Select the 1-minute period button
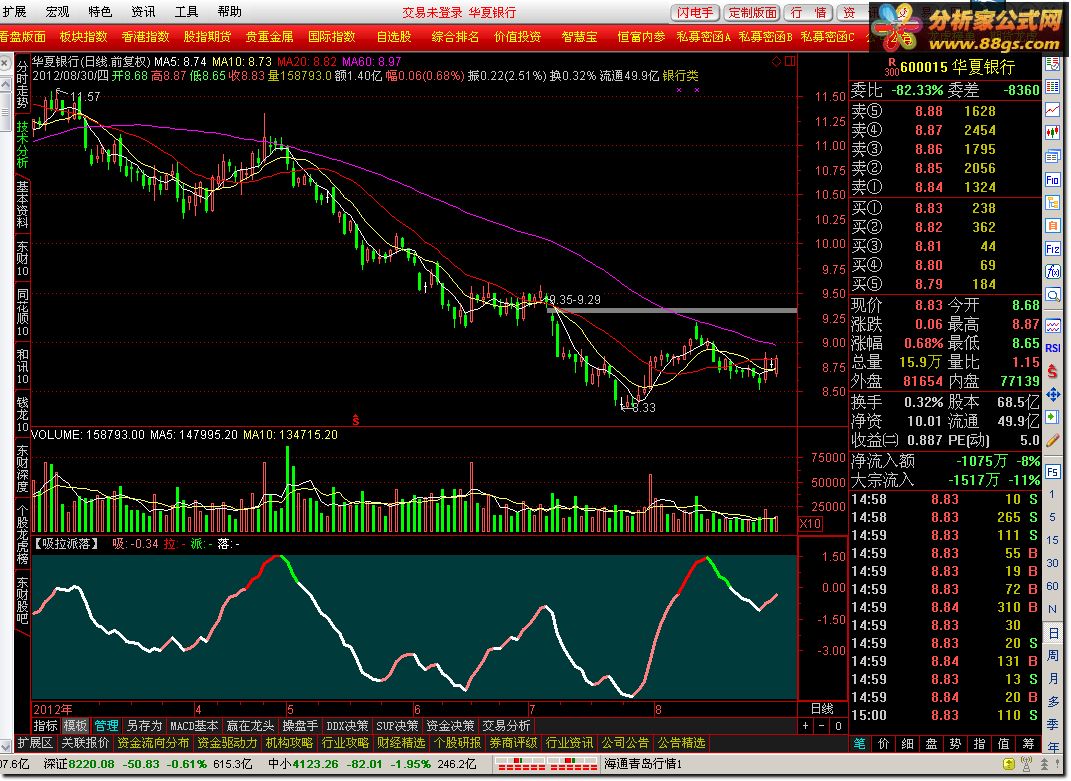This screenshot has width=1071, height=781. [1053, 494]
